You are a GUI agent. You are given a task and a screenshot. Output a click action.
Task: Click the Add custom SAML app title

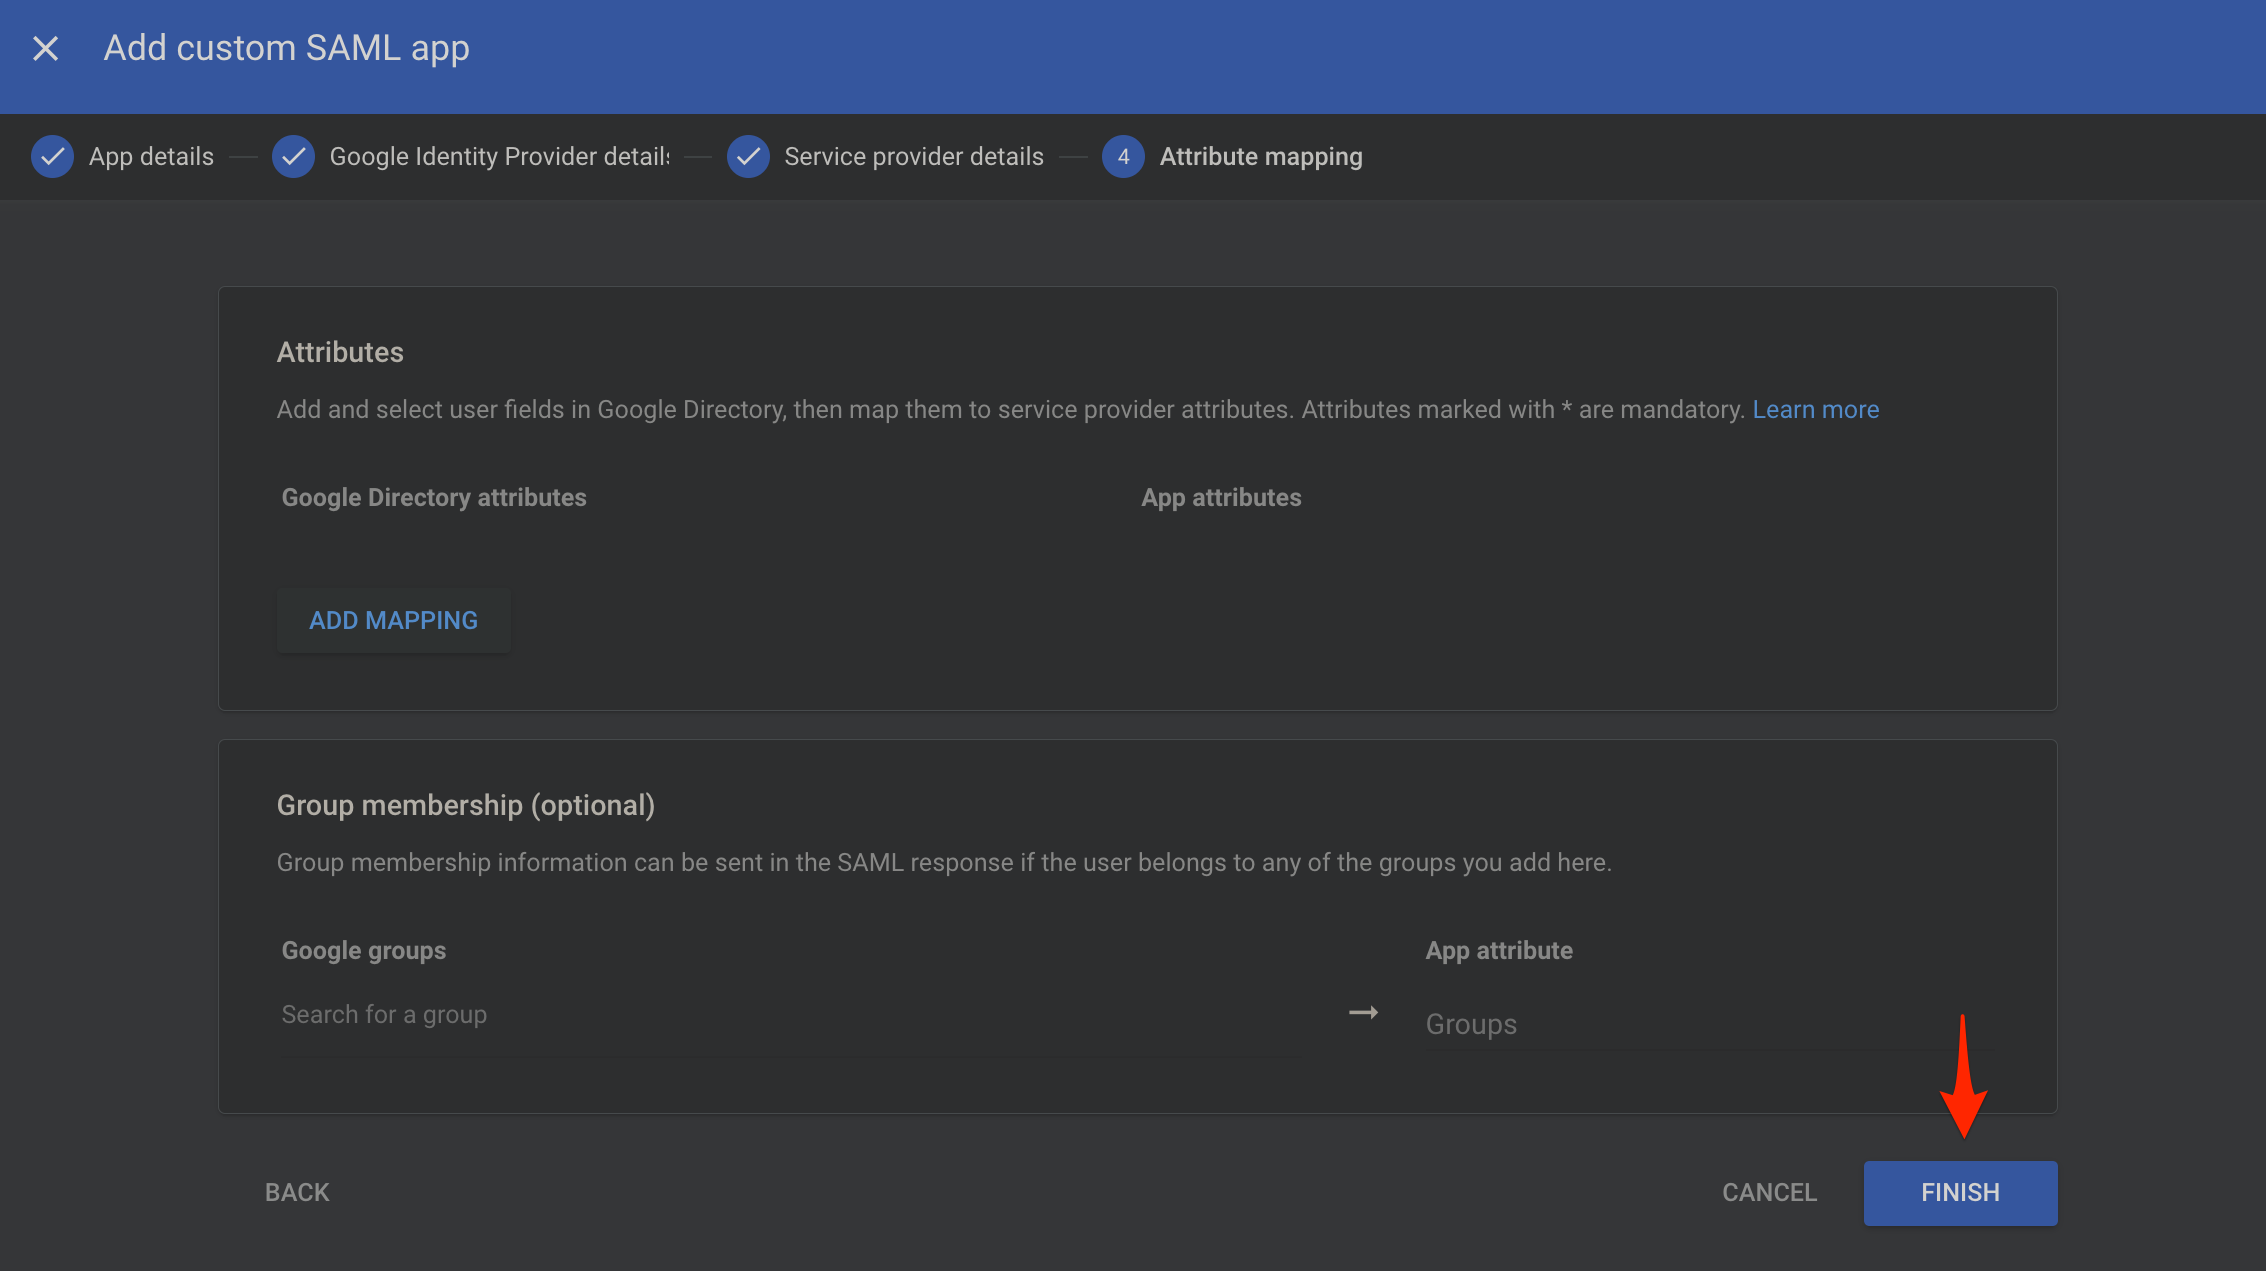point(287,48)
